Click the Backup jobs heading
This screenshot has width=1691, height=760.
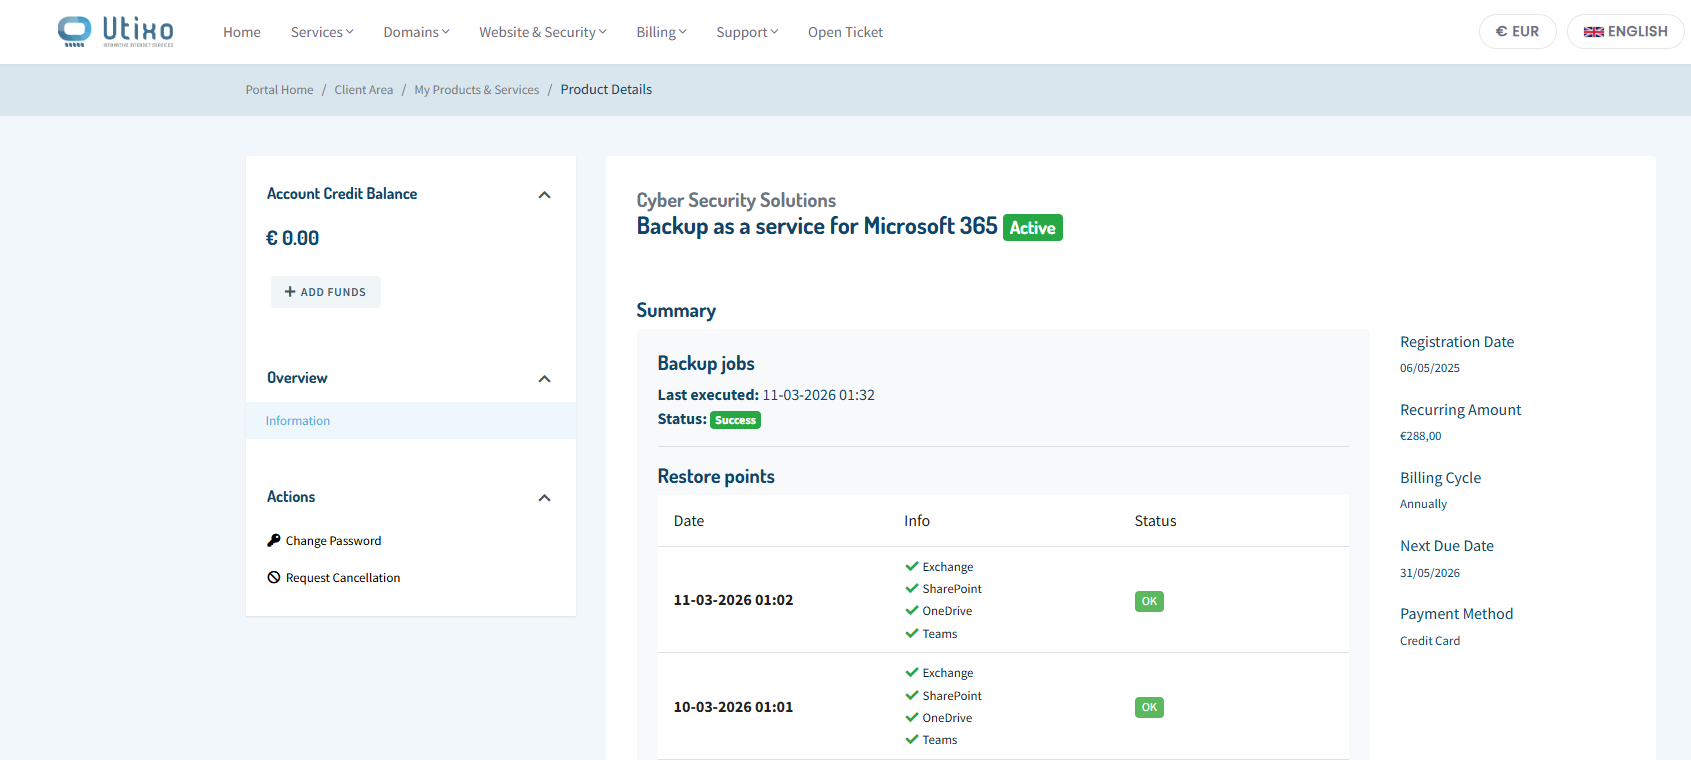point(706,364)
